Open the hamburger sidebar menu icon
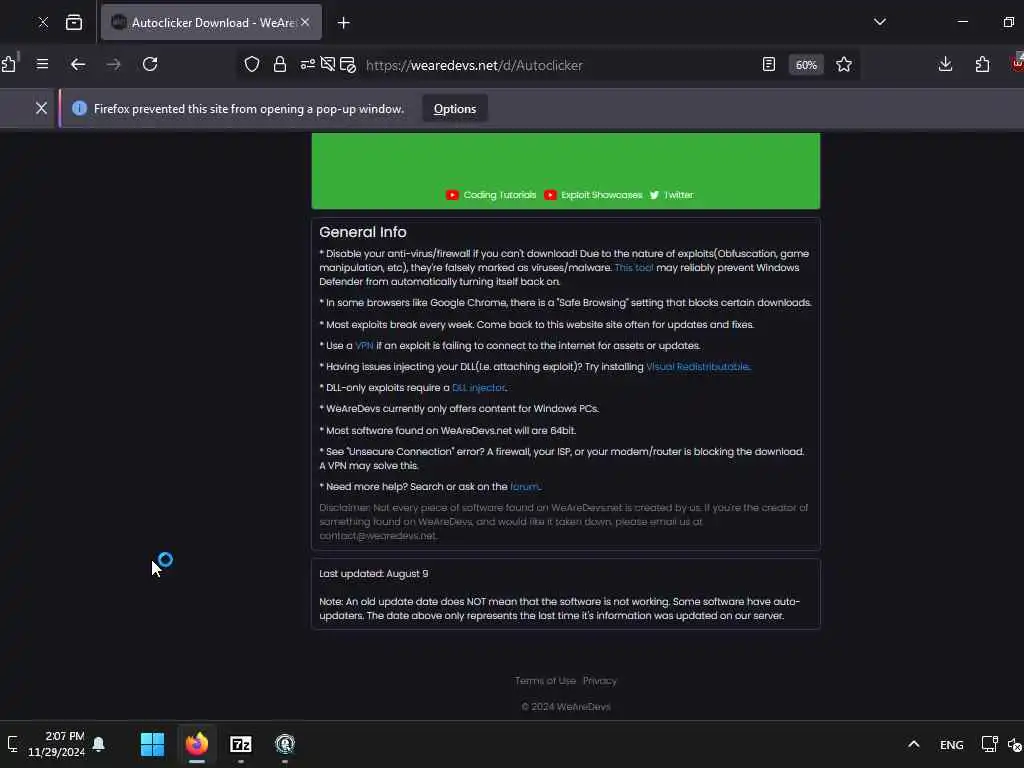The width and height of the screenshot is (1024, 768). pyautogui.click(x=42, y=64)
